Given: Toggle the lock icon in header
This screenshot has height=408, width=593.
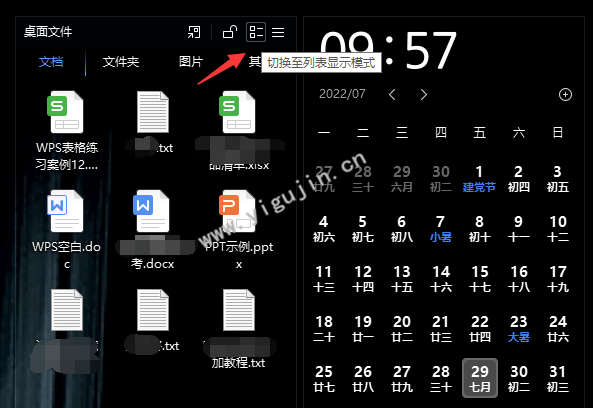Looking at the screenshot, I should click(x=230, y=32).
